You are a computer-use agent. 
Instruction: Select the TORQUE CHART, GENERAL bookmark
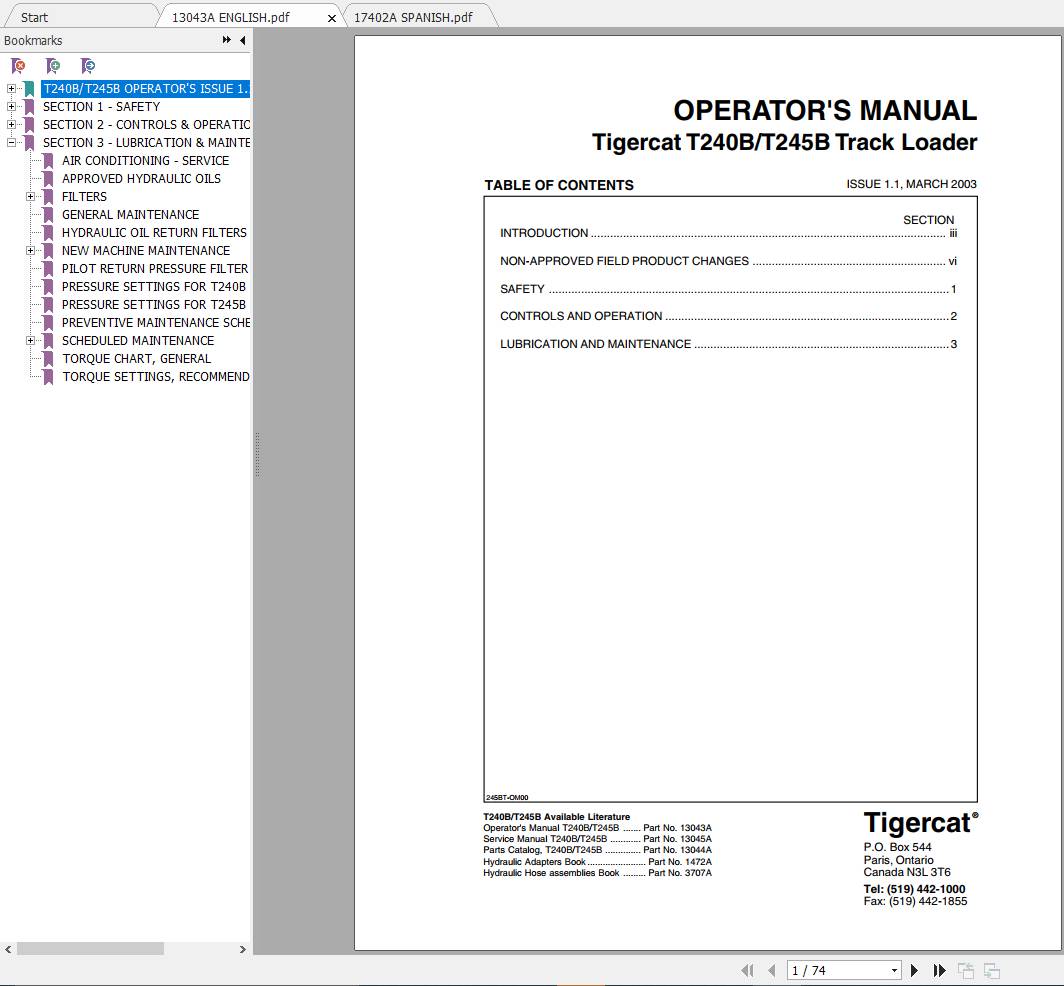tap(136, 358)
